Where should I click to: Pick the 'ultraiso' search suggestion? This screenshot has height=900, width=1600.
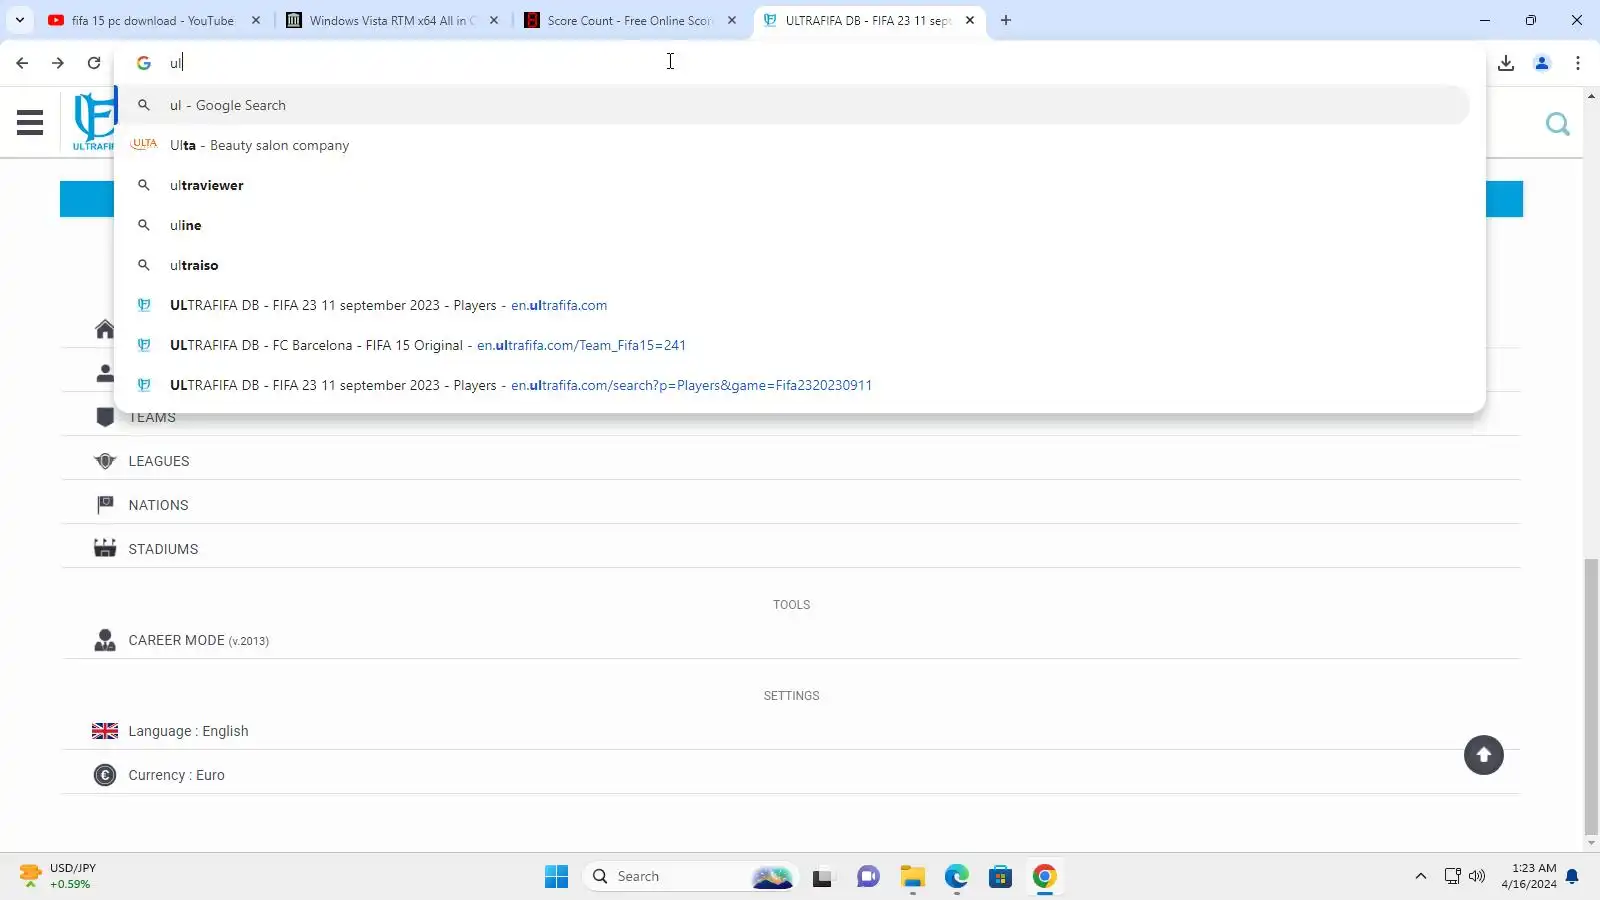792,265
